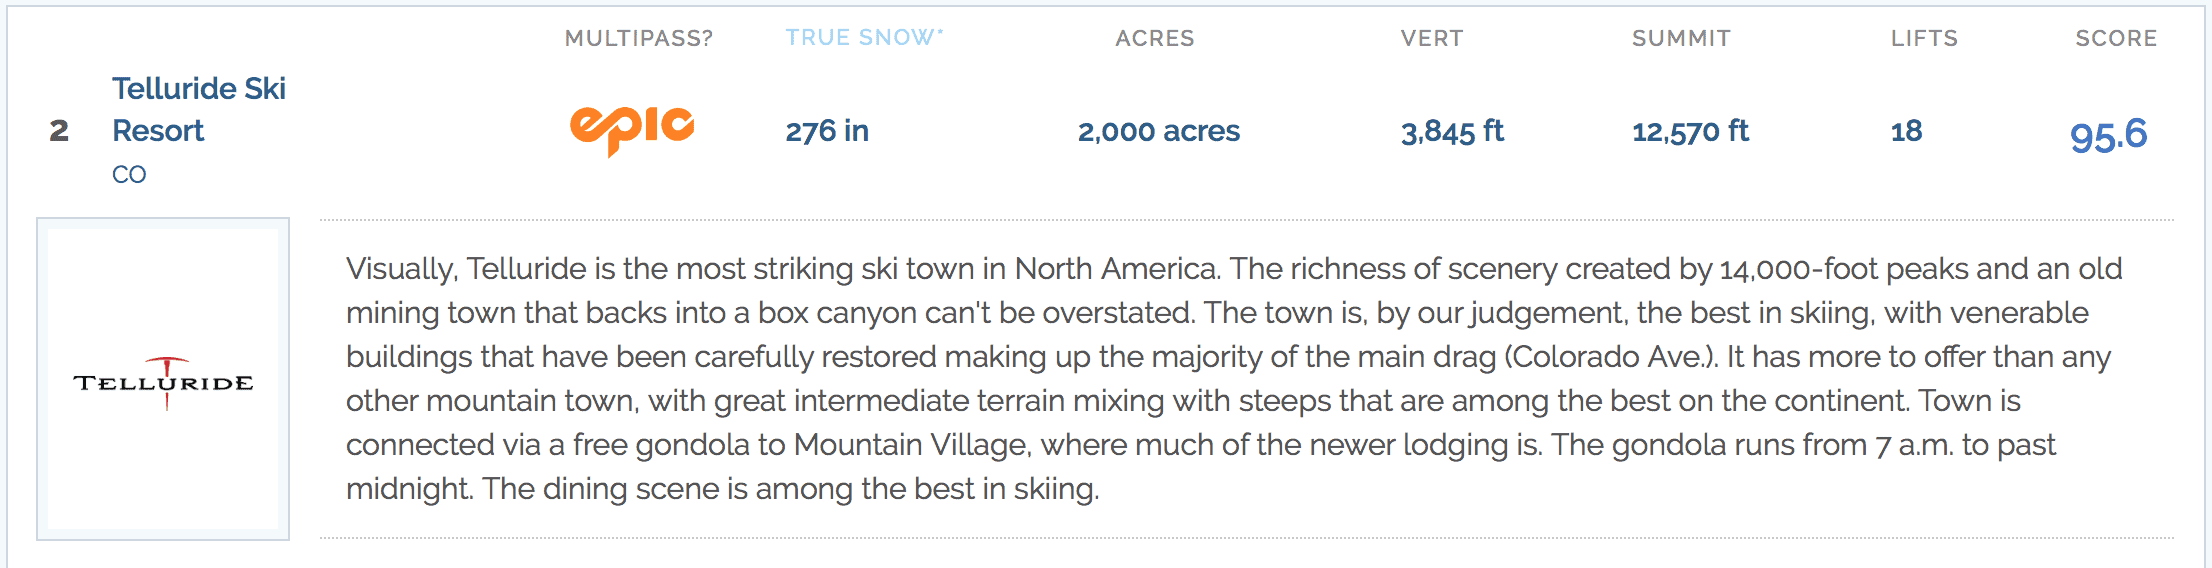Click the 3,845 ft vertical value
Screen dimensions: 2212x568
(1452, 131)
